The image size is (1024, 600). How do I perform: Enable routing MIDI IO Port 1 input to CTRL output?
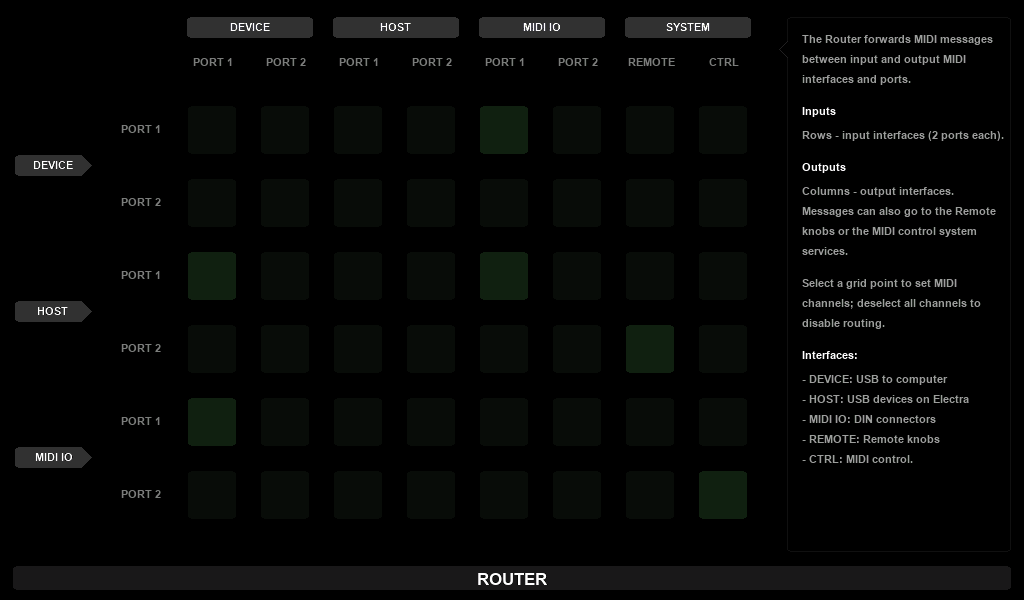[x=723, y=422]
